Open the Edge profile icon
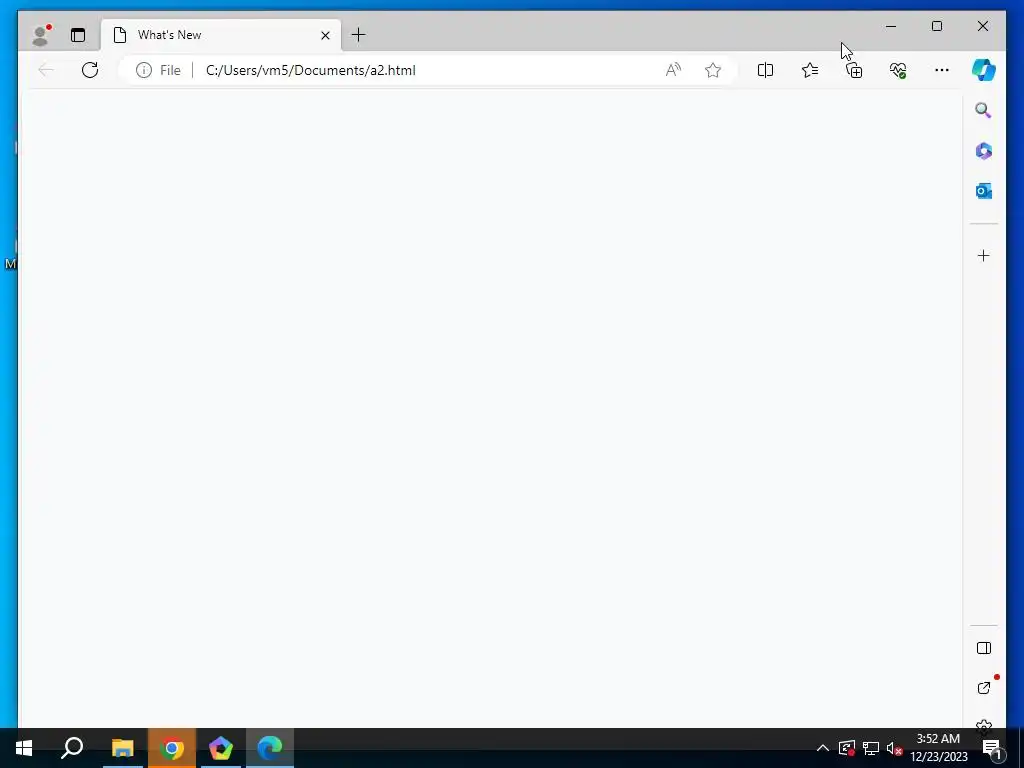1024x768 pixels. (x=41, y=35)
